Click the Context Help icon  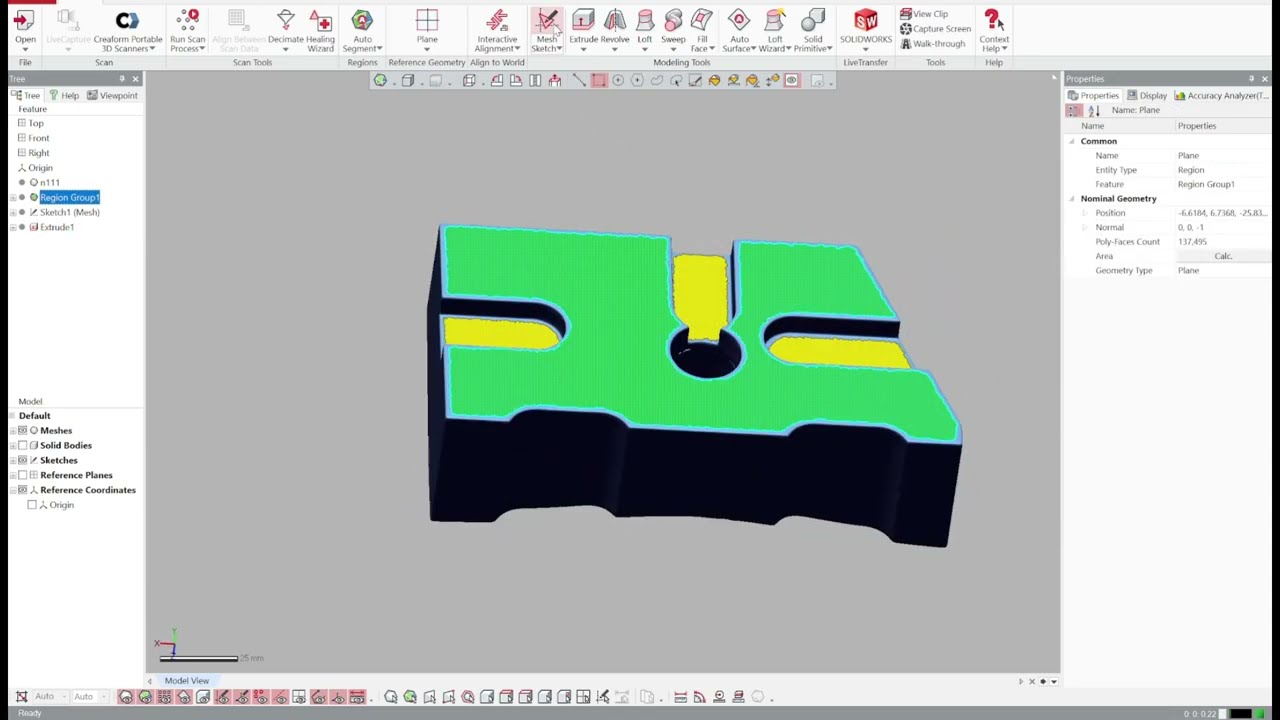993,21
